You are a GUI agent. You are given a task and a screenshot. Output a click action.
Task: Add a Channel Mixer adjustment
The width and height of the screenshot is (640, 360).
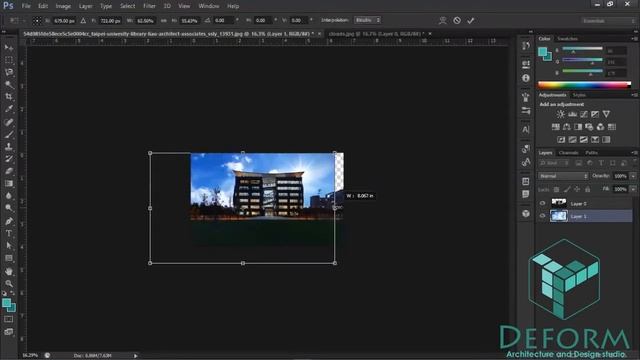(600, 127)
